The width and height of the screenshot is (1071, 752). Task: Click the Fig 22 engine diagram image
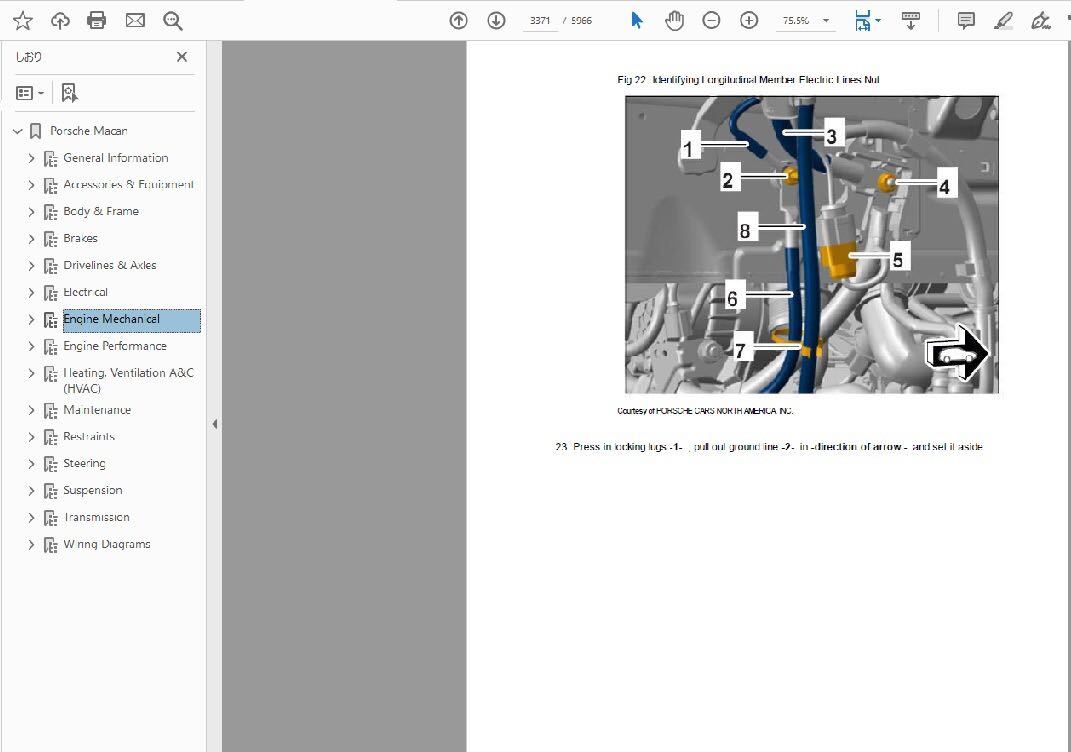[x=811, y=245]
